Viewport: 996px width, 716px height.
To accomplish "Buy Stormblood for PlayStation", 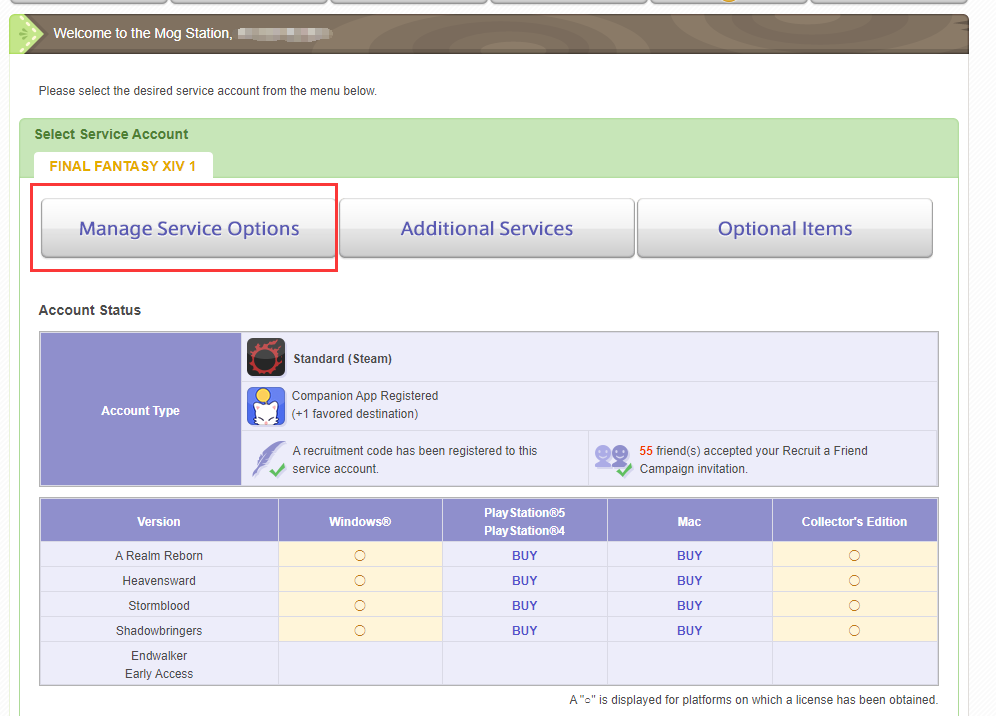I will 525,605.
